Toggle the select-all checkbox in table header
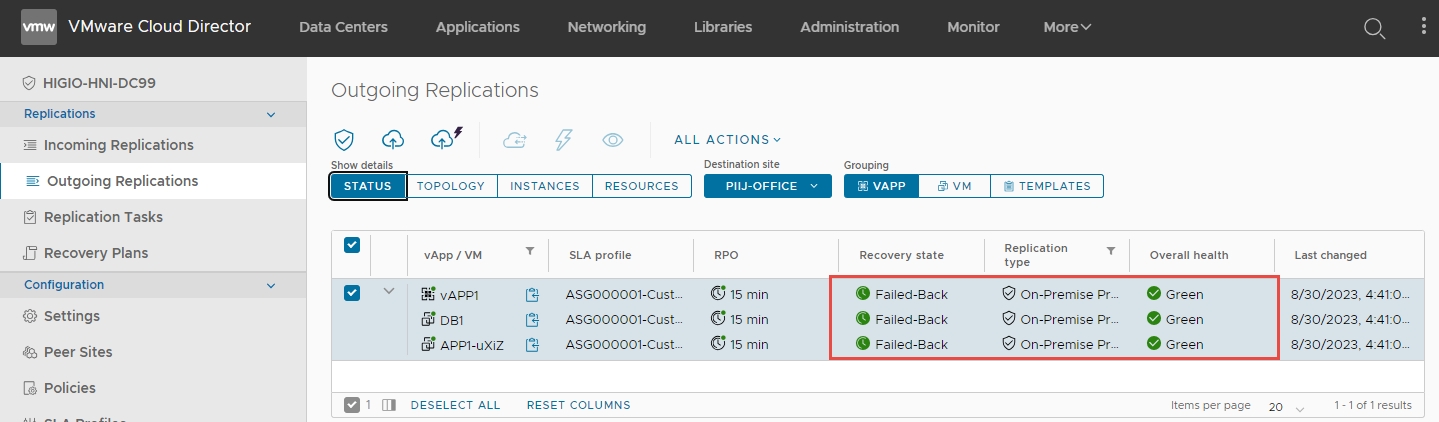 point(352,246)
